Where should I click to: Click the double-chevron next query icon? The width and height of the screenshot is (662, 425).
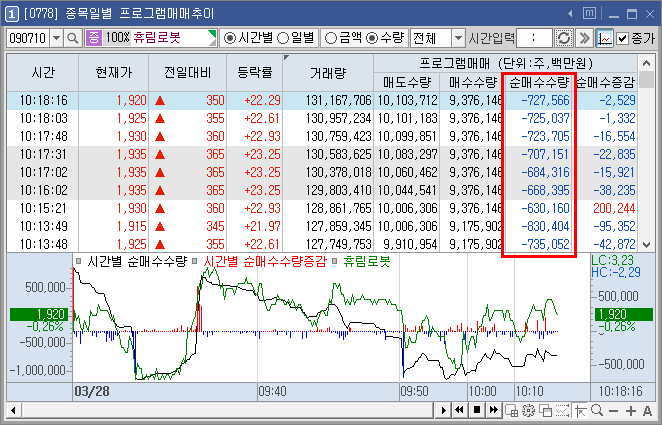584,38
